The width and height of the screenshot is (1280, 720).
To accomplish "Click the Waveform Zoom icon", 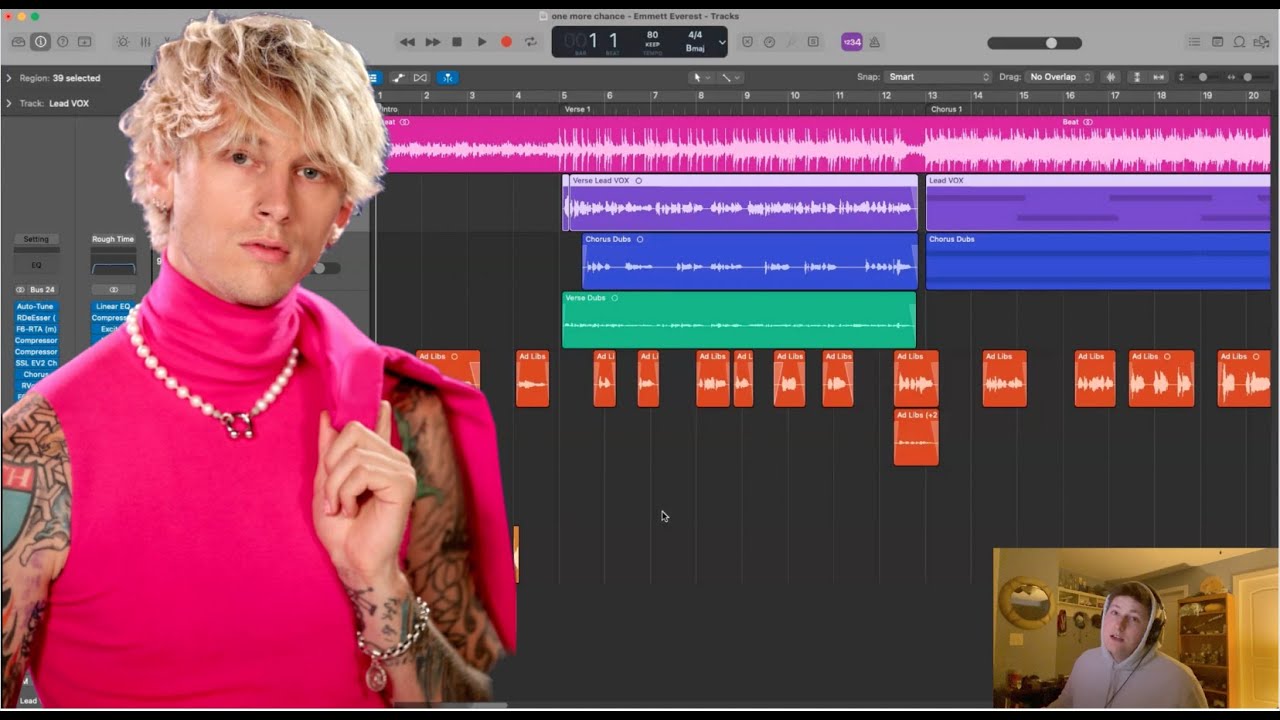I will pyautogui.click(x=1111, y=77).
